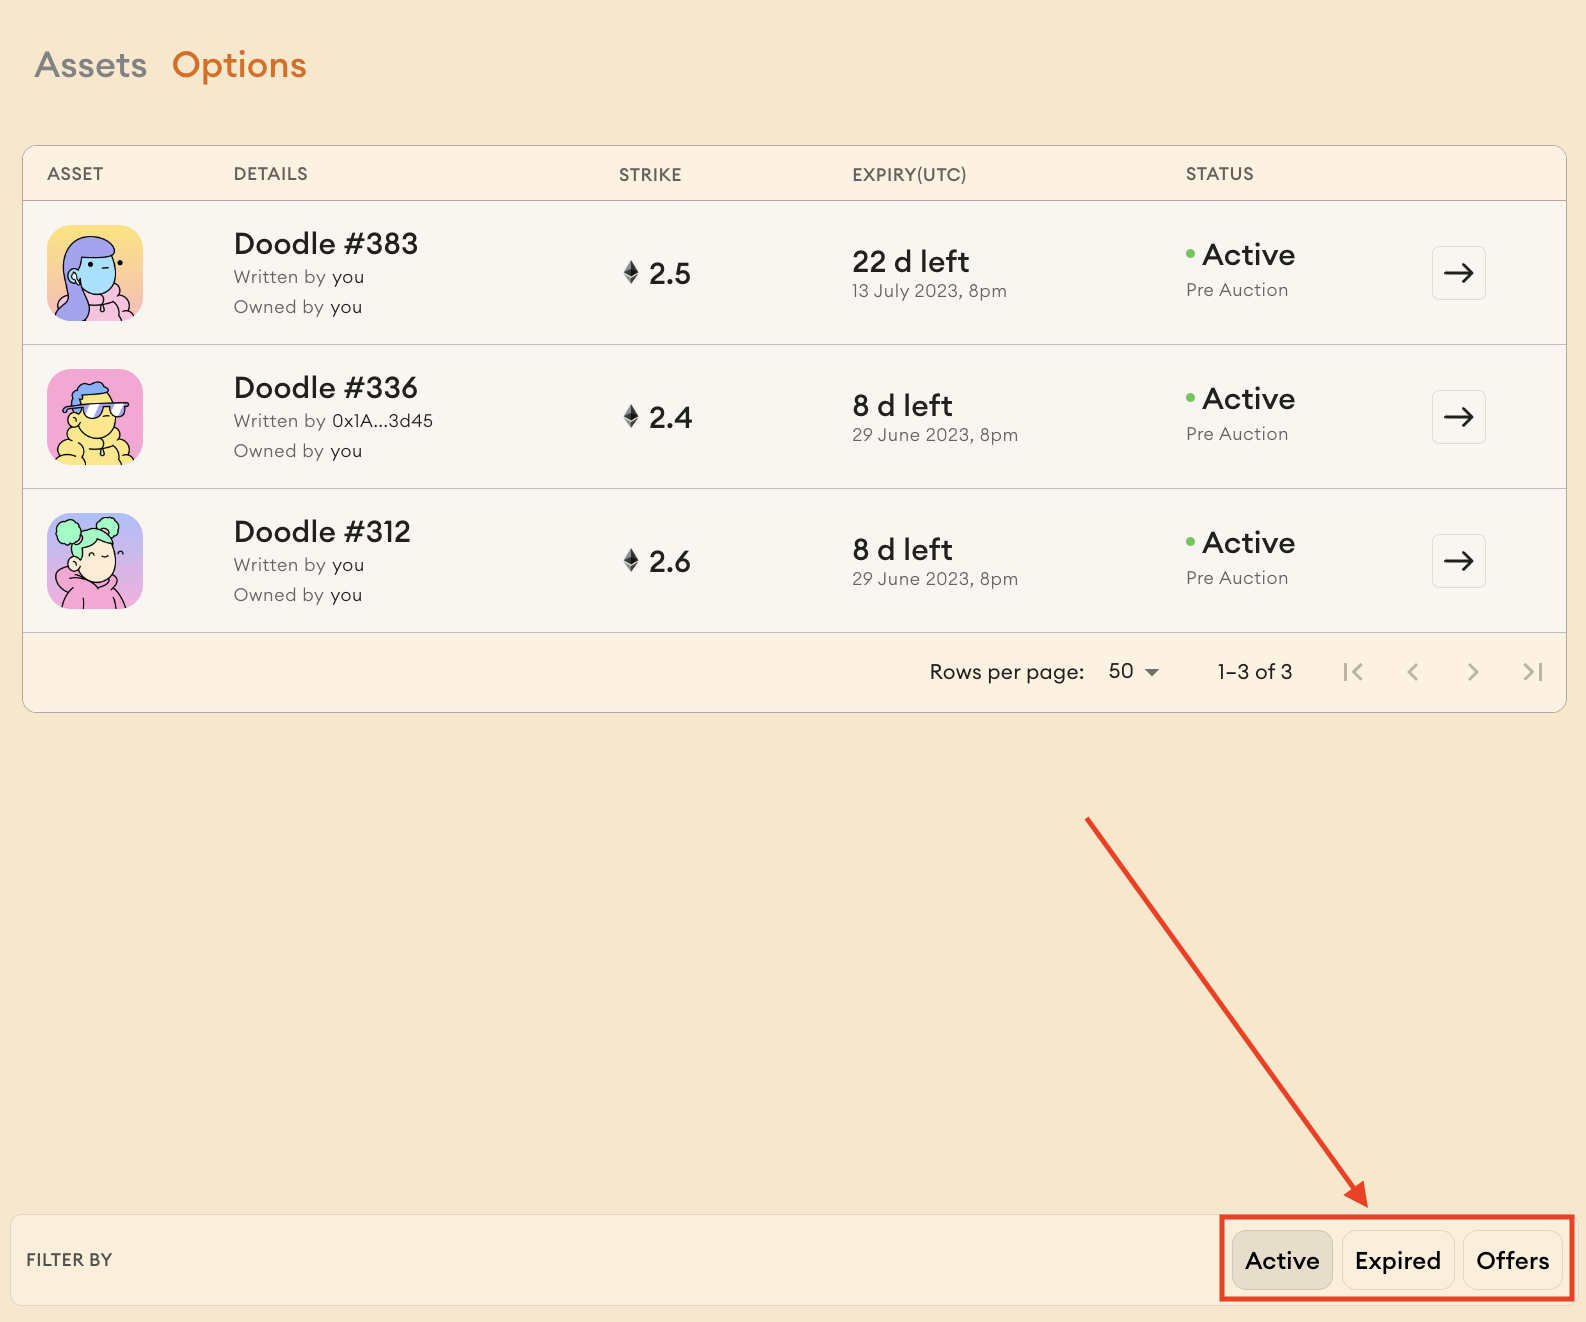Click the EXPIRY(UTC) column header
Image resolution: width=1586 pixels, height=1322 pixels.
click(909, 175)
